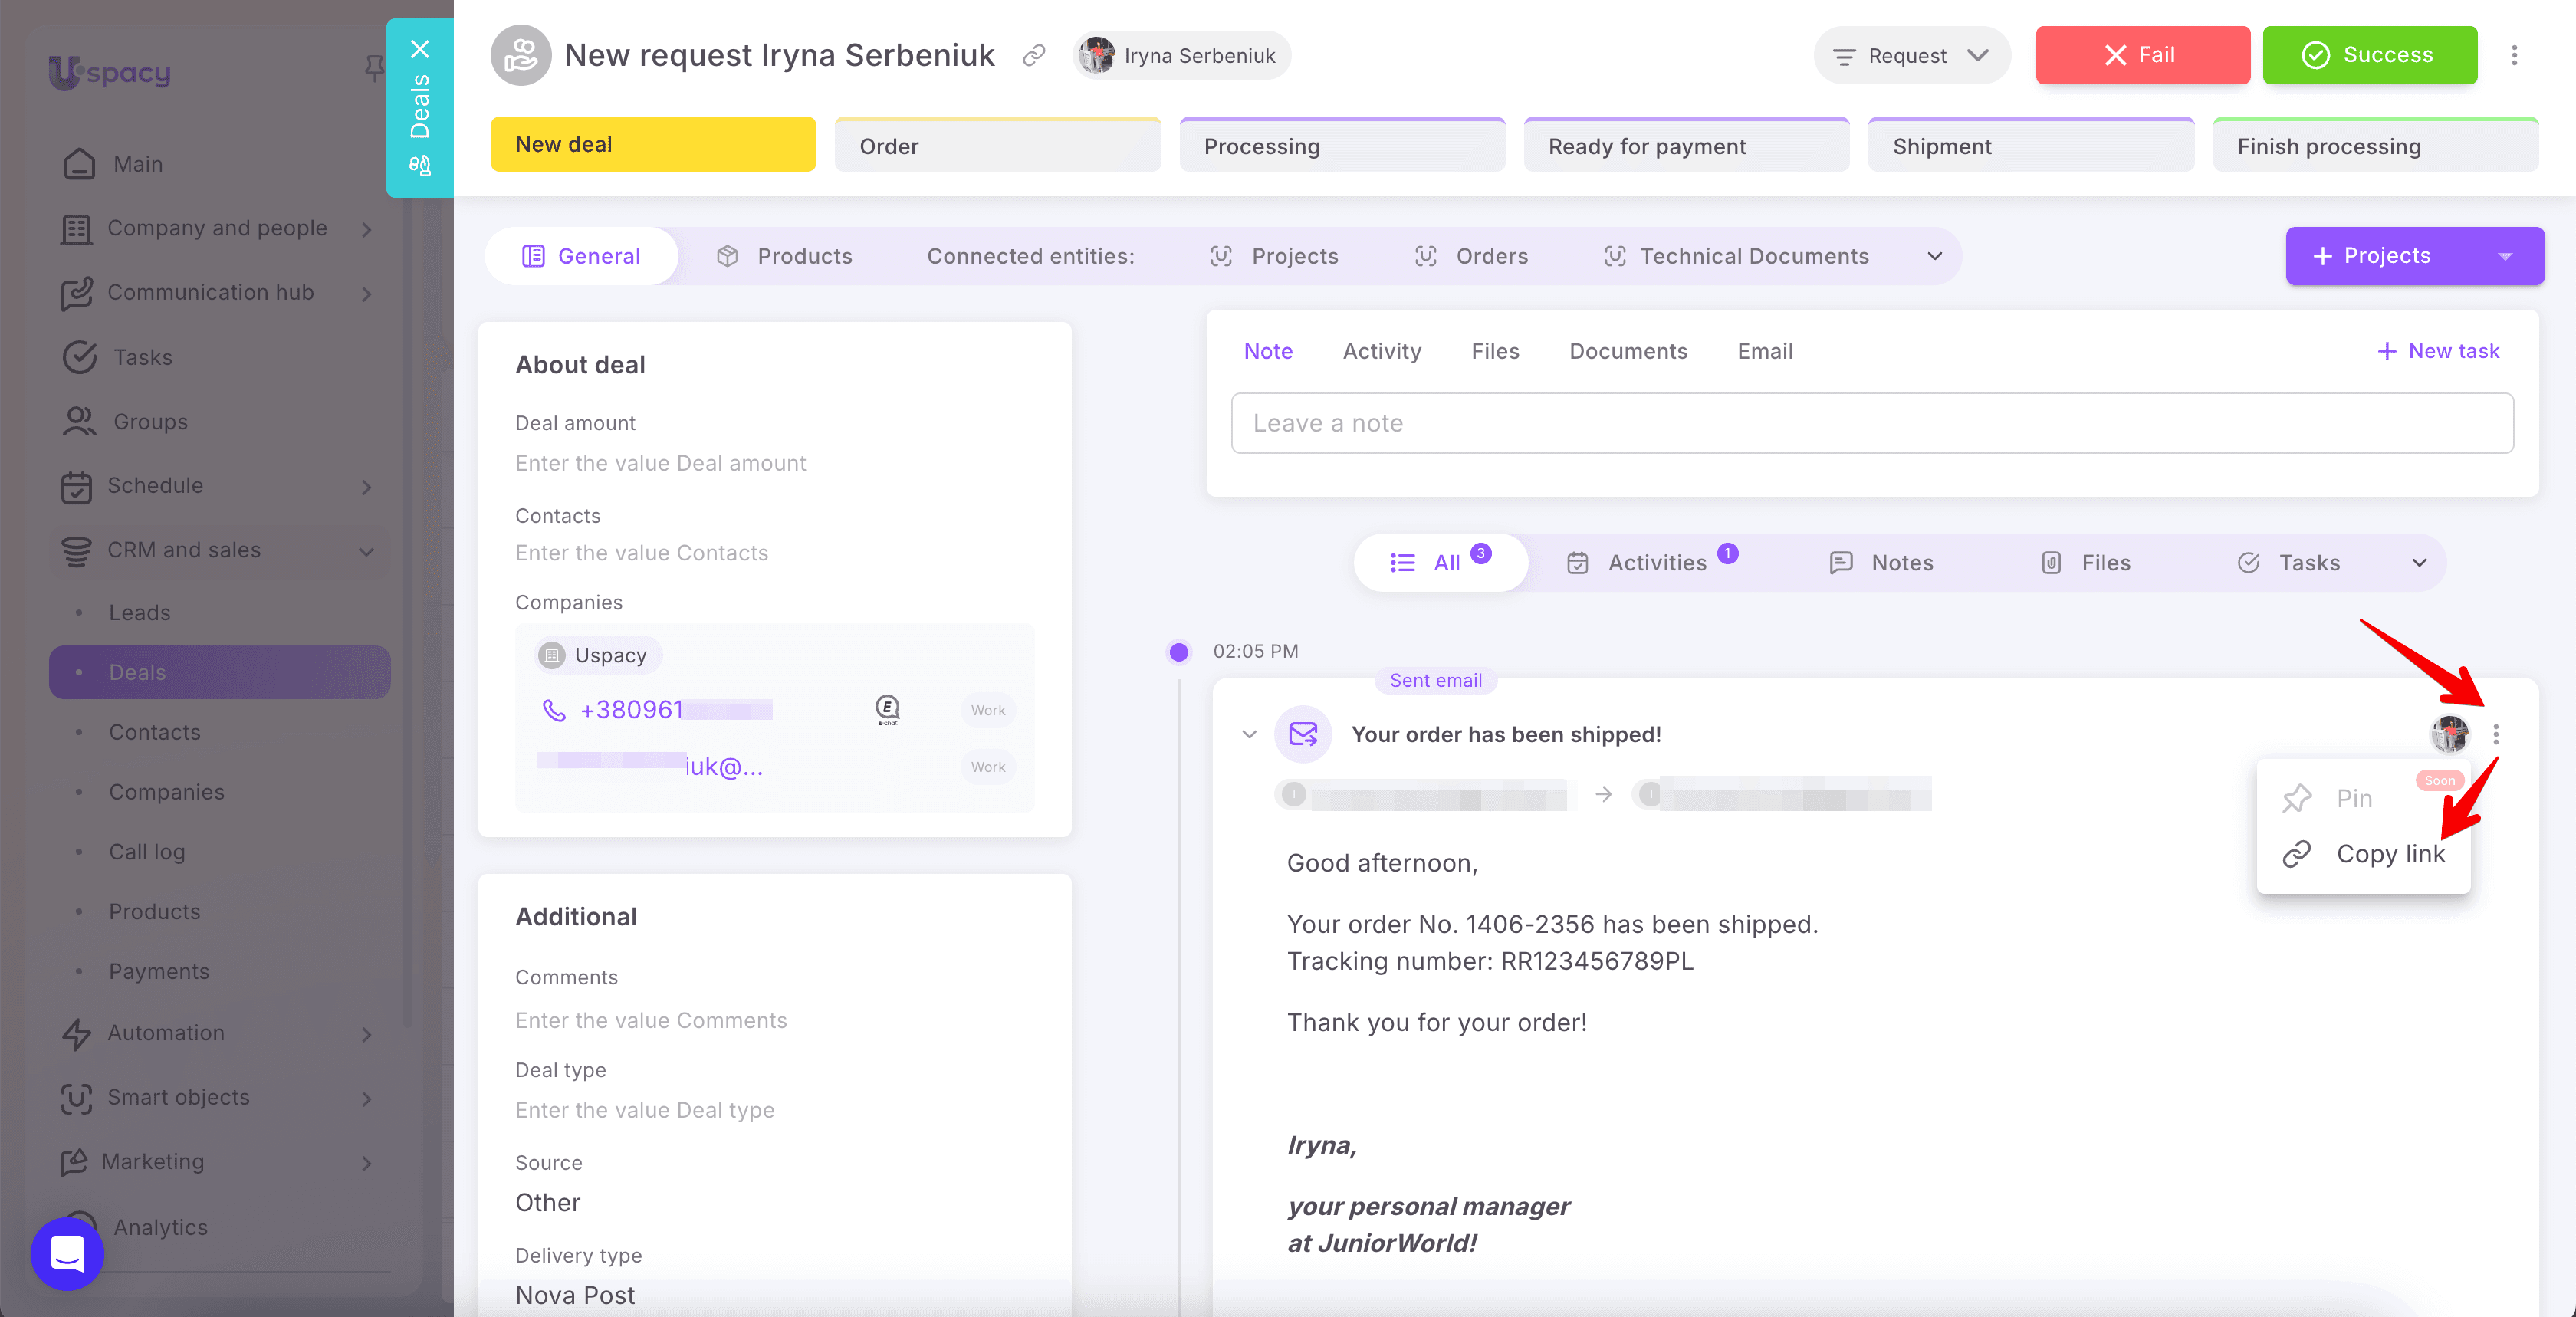Open Projects button dropdown arrow

click(x=2505, y=256)
